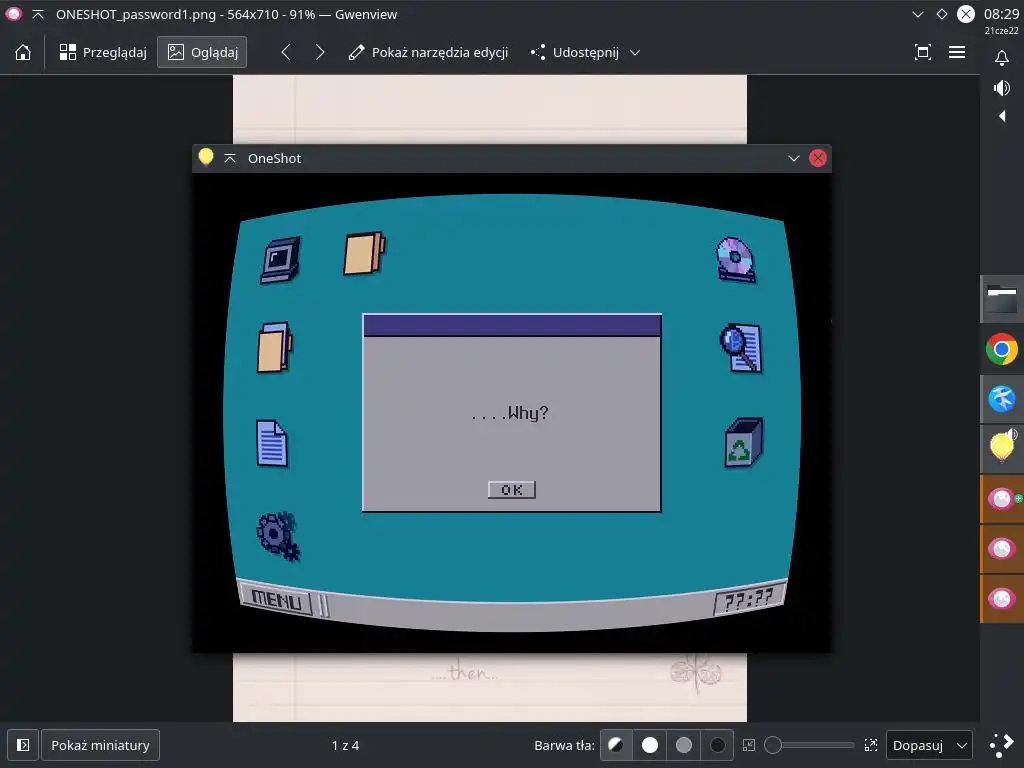Open the folder icon beside the computer icon
Viewport: 1024px width, 768px height.
click(364, 253)
